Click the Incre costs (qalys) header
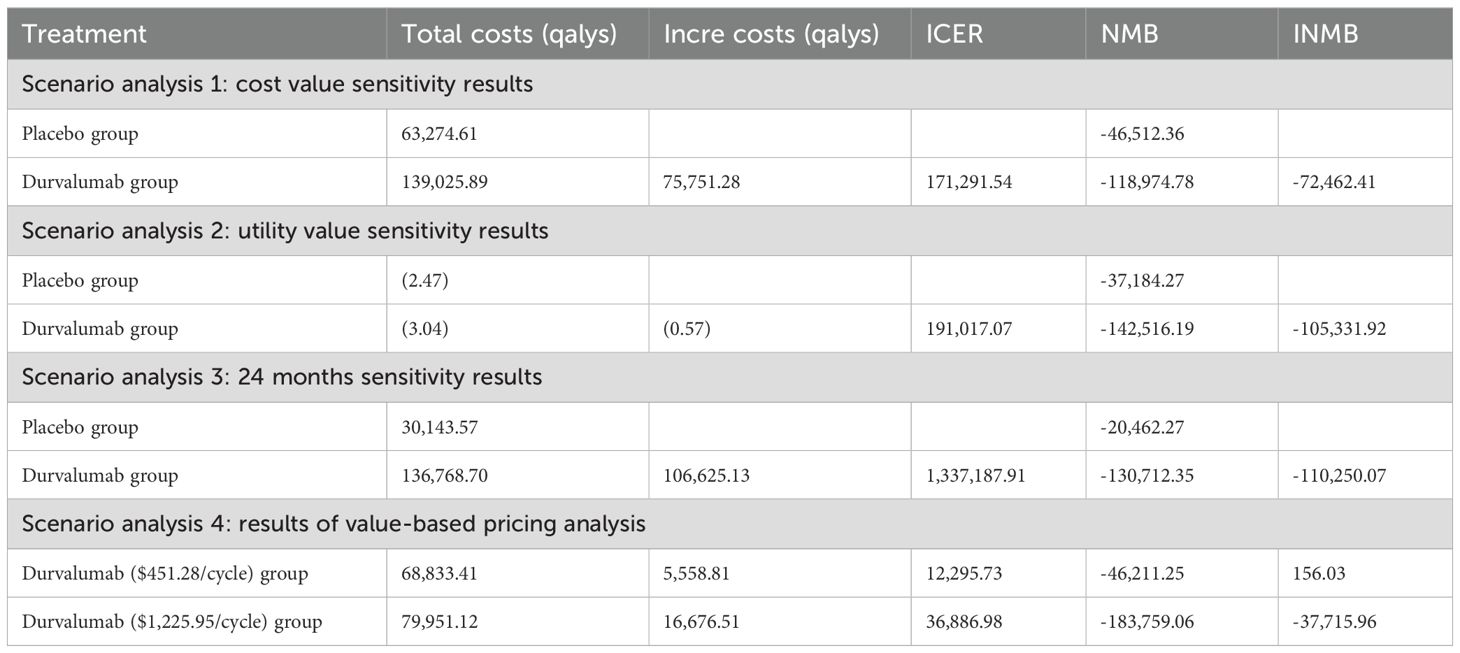This screenshot has width=1460, height=653. (771, 33)
